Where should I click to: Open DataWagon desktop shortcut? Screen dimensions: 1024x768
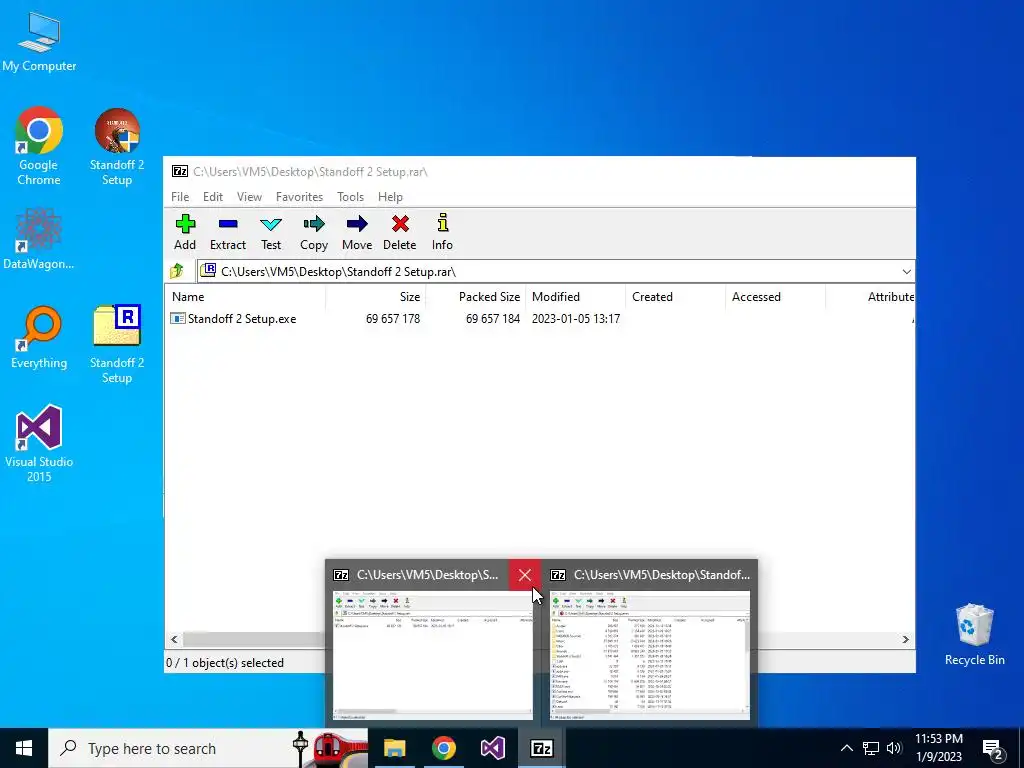click(39, 238)
